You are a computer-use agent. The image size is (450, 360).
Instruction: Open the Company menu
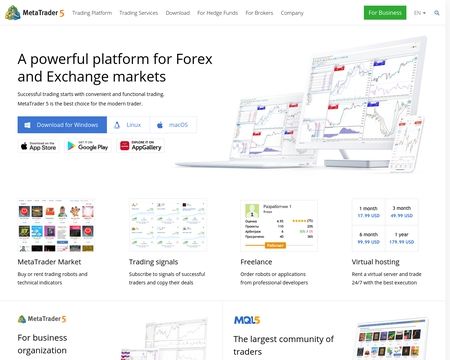coord(292,13)
